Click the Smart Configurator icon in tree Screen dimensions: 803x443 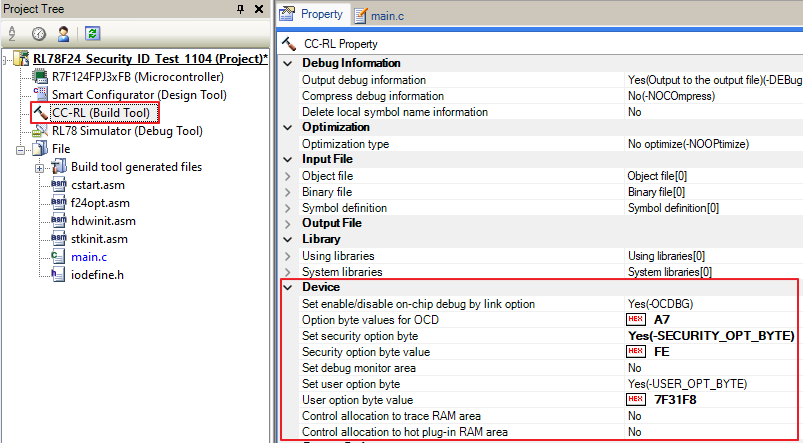tap(40, 95)
